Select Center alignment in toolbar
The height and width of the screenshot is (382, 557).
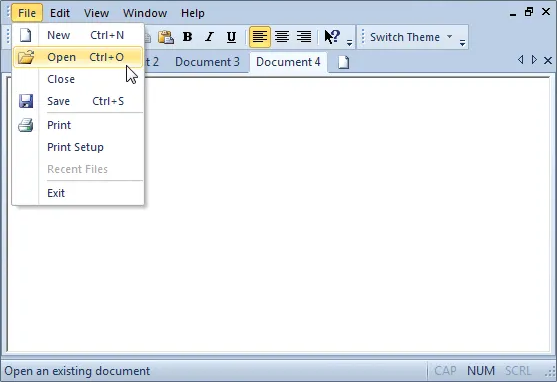coord(282,37)
